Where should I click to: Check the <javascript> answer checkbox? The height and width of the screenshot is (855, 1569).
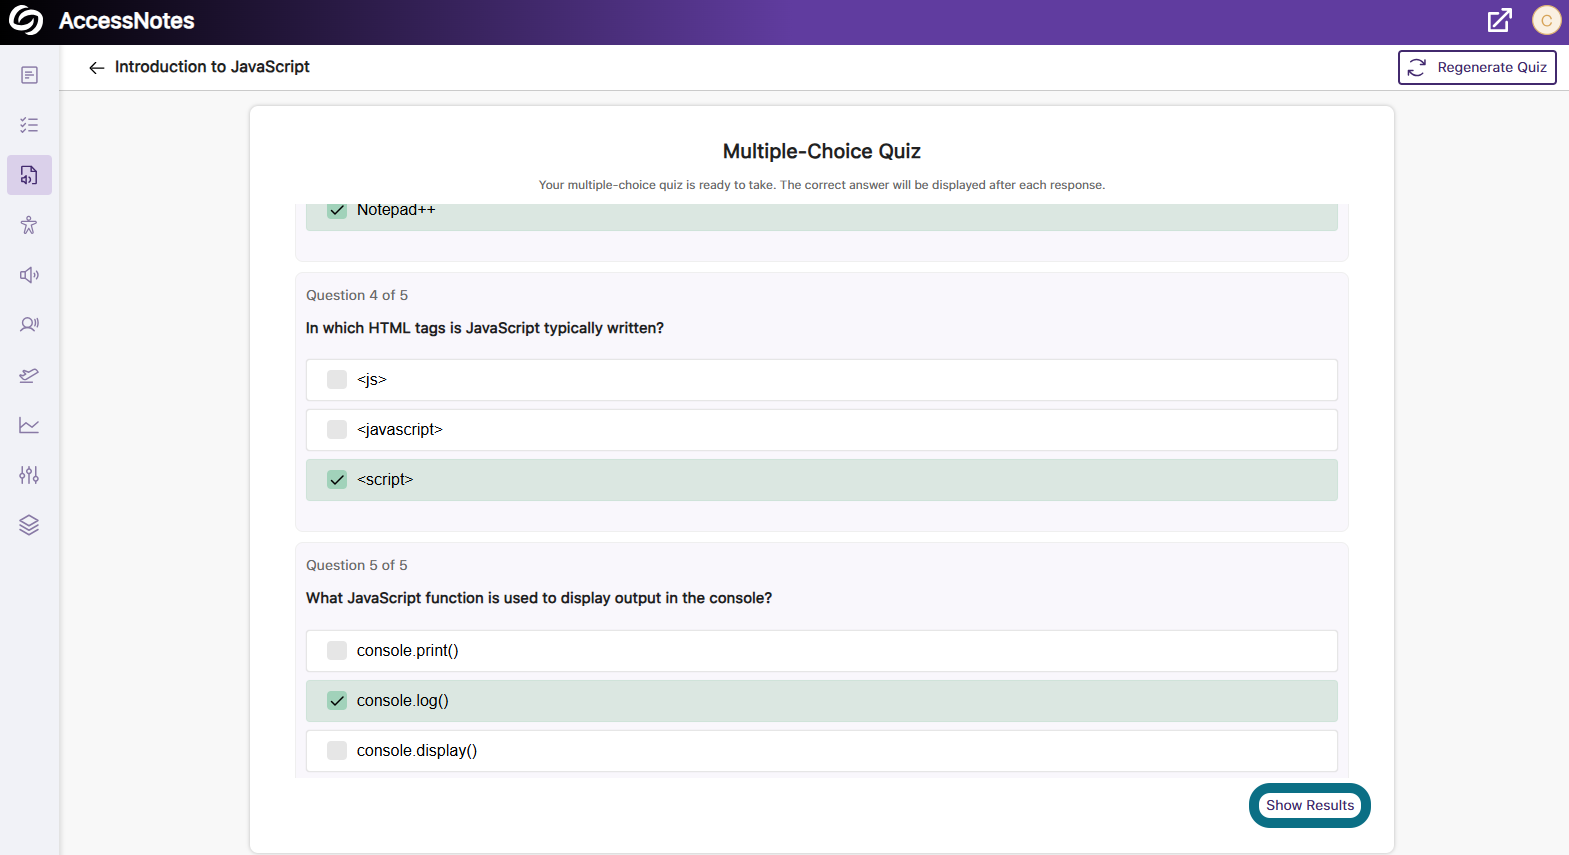337,430
